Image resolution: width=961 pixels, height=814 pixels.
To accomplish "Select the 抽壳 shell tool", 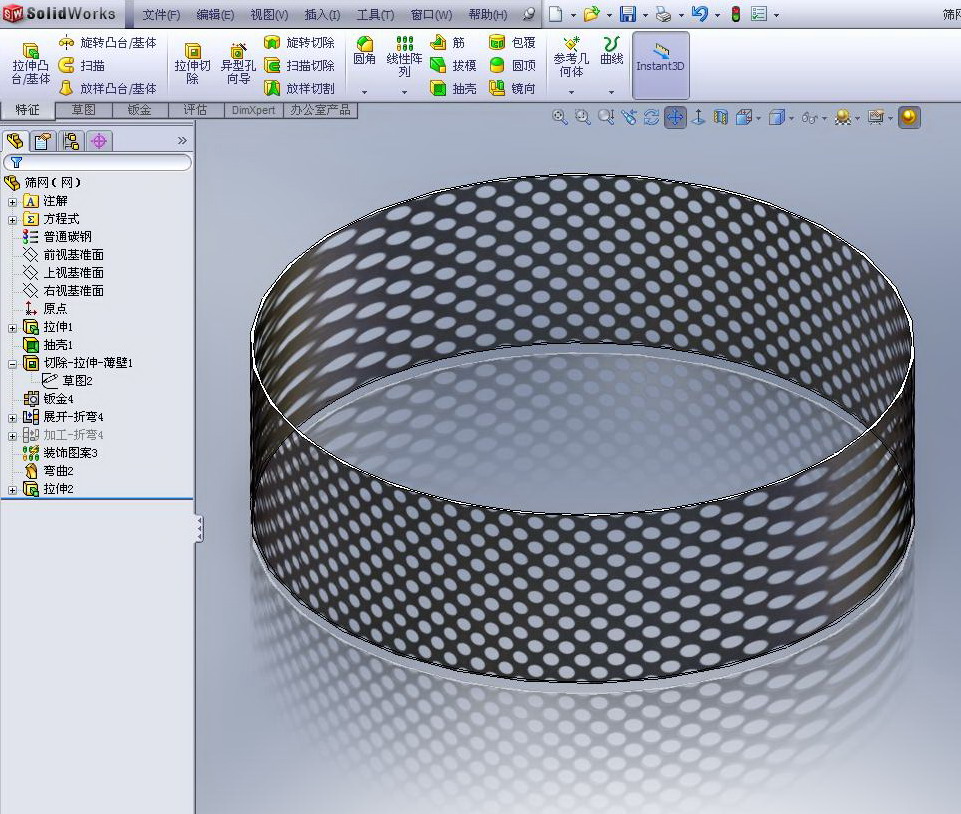I will click(x=453, y=88).
